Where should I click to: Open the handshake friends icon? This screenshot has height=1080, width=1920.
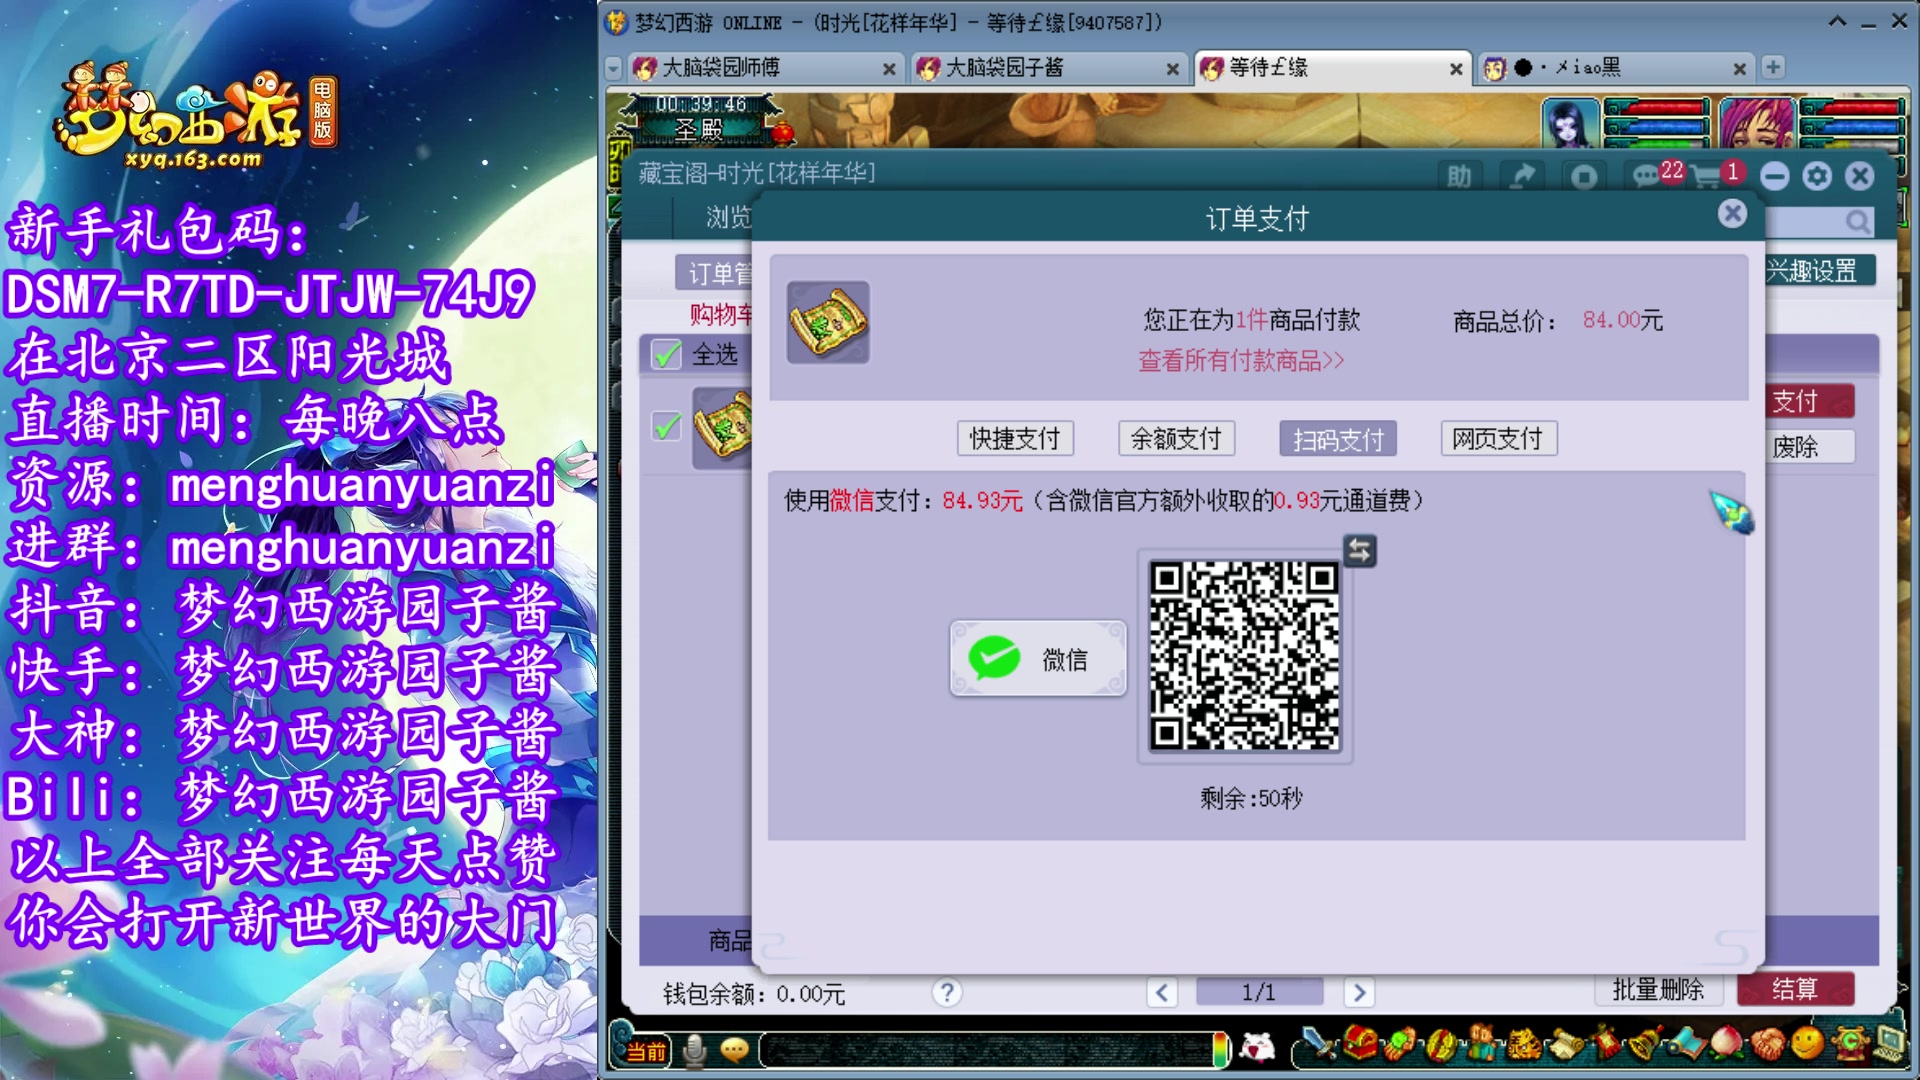(1767, 1045)
